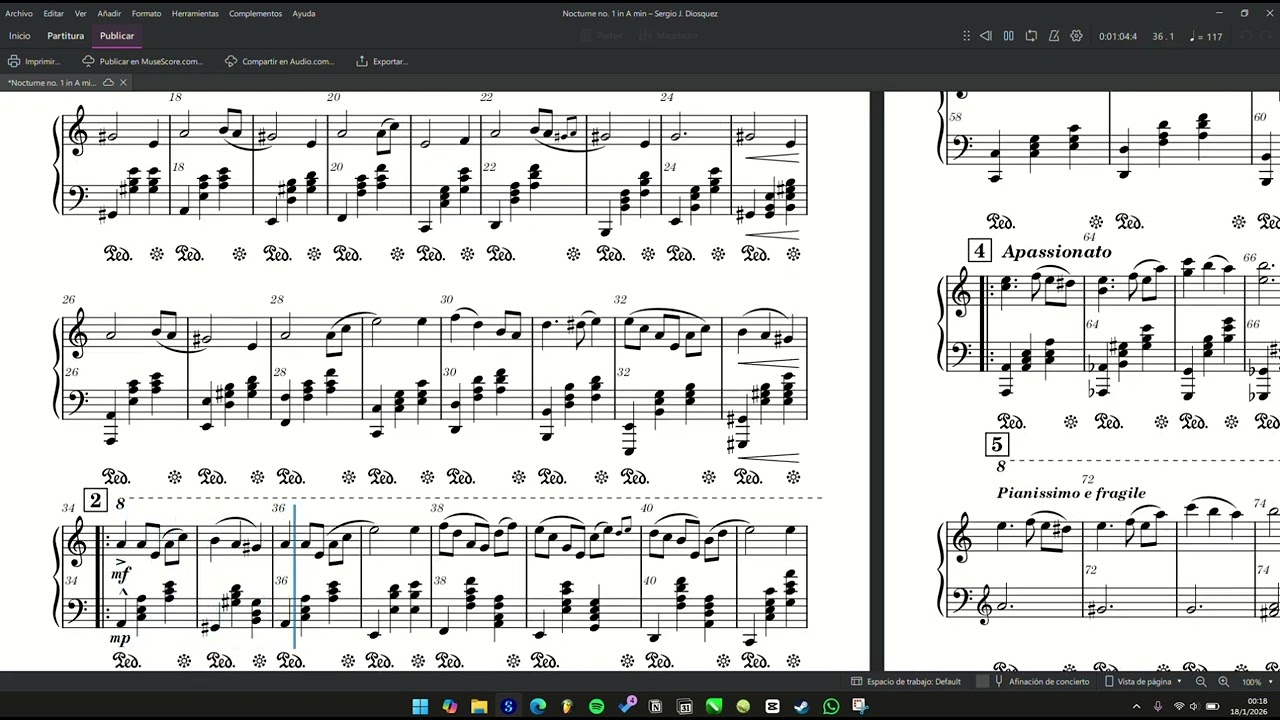1280x720 pixels.
Task: Select rehearsal mark 4 in the score
Action: click(x=979, y=251)
